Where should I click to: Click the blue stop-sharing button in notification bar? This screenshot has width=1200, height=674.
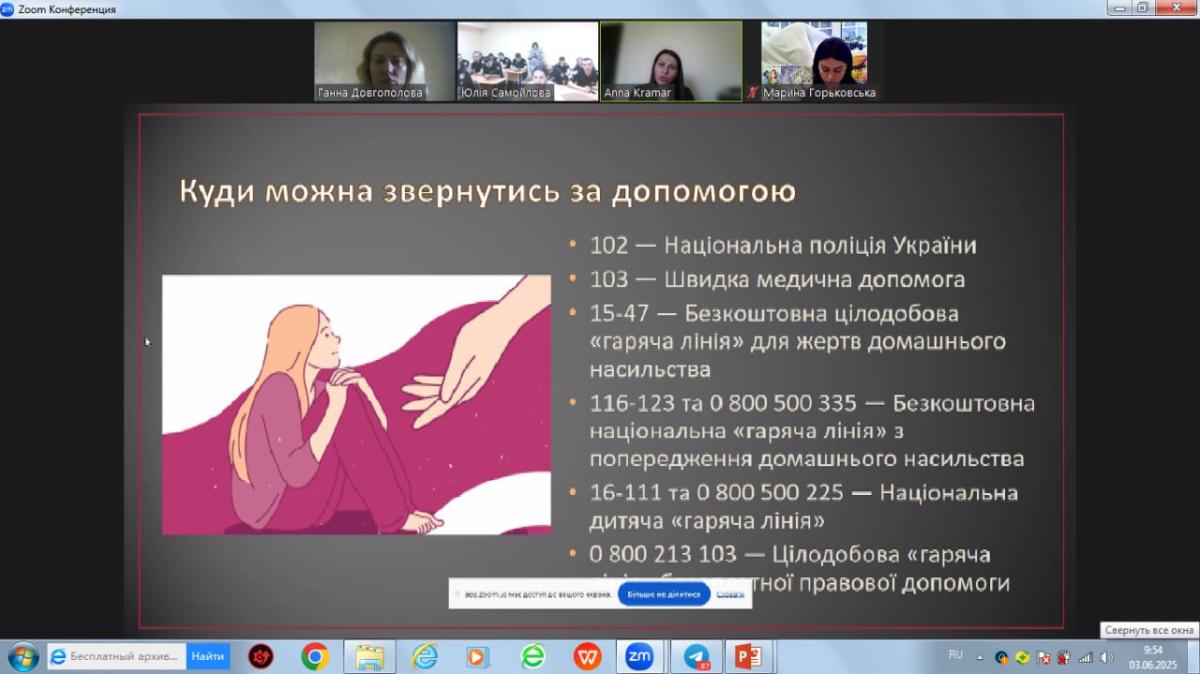coord(664,594)
